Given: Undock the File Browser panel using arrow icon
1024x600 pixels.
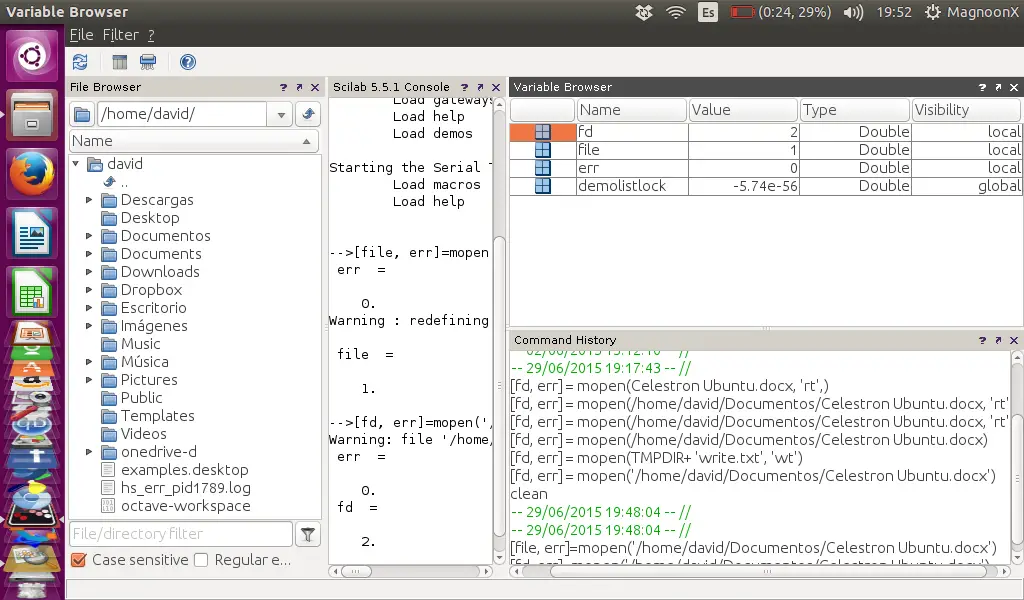Looking at the screenshot, I should 299,87.
